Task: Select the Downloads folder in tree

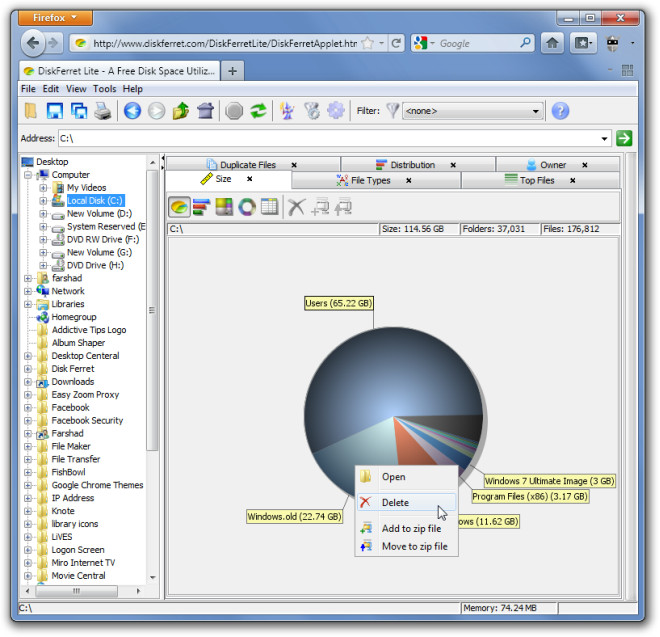Action: [72, 381]
